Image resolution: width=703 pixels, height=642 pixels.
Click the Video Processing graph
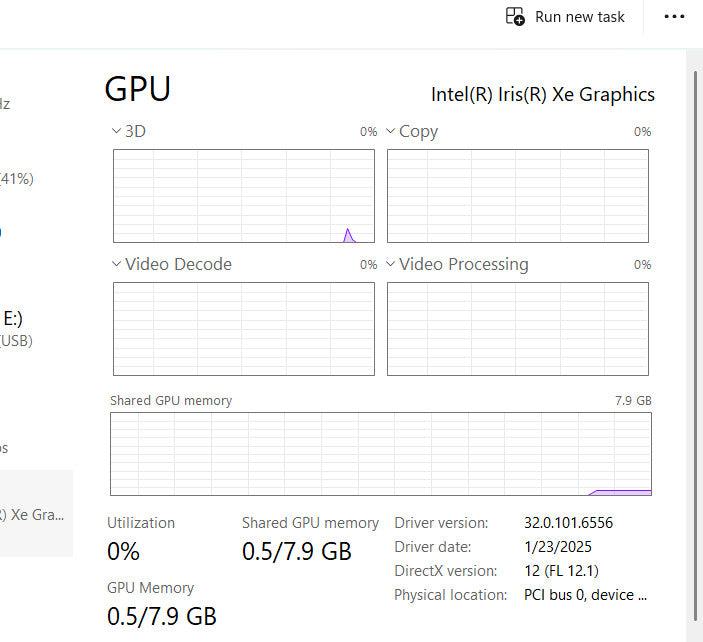(517, 328)
